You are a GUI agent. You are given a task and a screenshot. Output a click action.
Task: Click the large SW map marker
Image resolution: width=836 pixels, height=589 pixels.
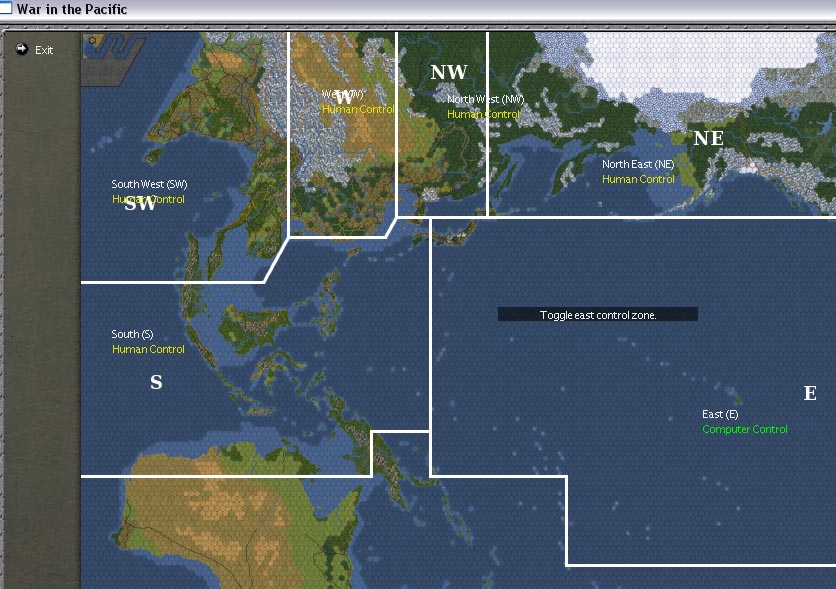point(140,204)
